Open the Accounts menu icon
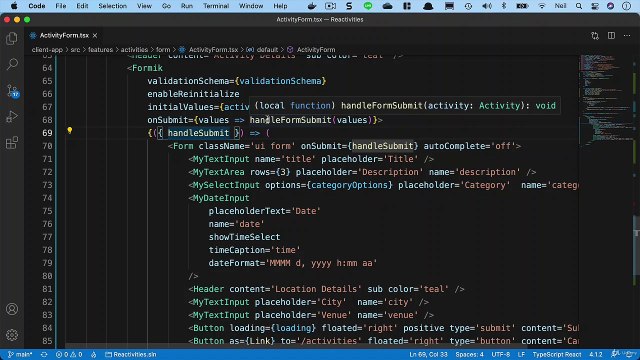 pyautogui.click(x=12, y=309)
